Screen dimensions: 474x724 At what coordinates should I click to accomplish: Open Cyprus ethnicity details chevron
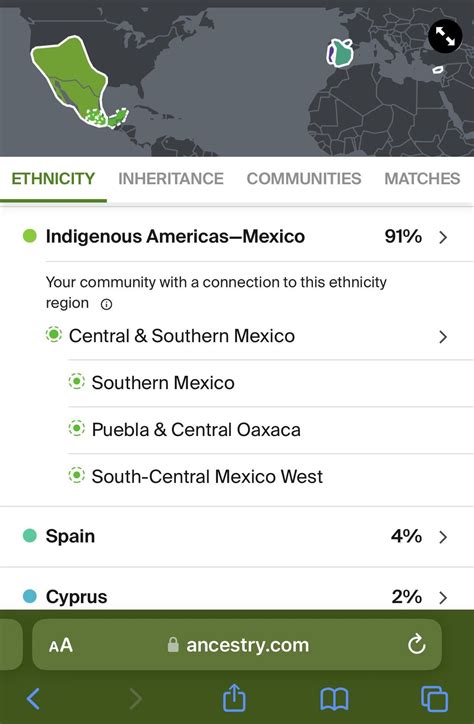pyautogui.click(x=443, y=597)
